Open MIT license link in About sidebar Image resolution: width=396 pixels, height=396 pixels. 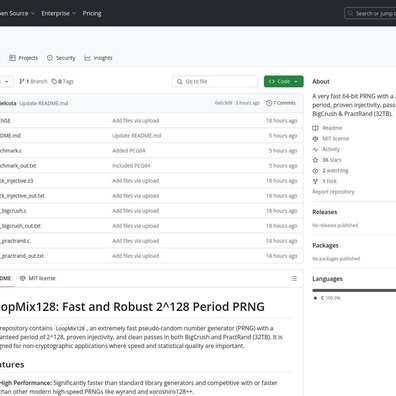pos(336,139)
